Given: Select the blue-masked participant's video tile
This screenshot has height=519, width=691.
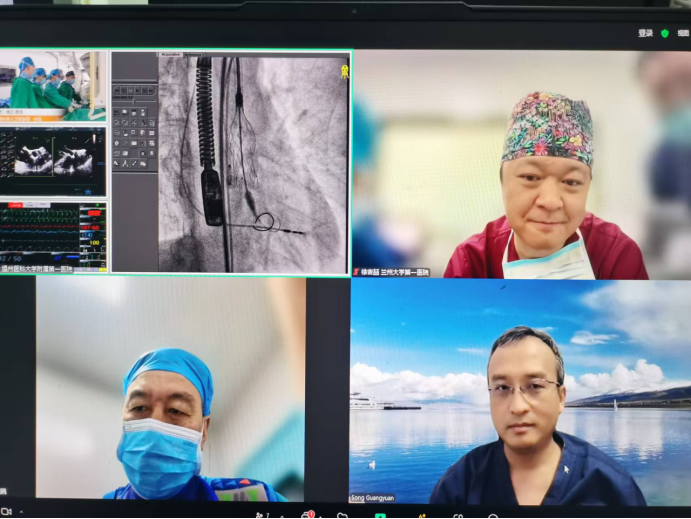Looking at the screenshot, I should (x=170, y=390).
